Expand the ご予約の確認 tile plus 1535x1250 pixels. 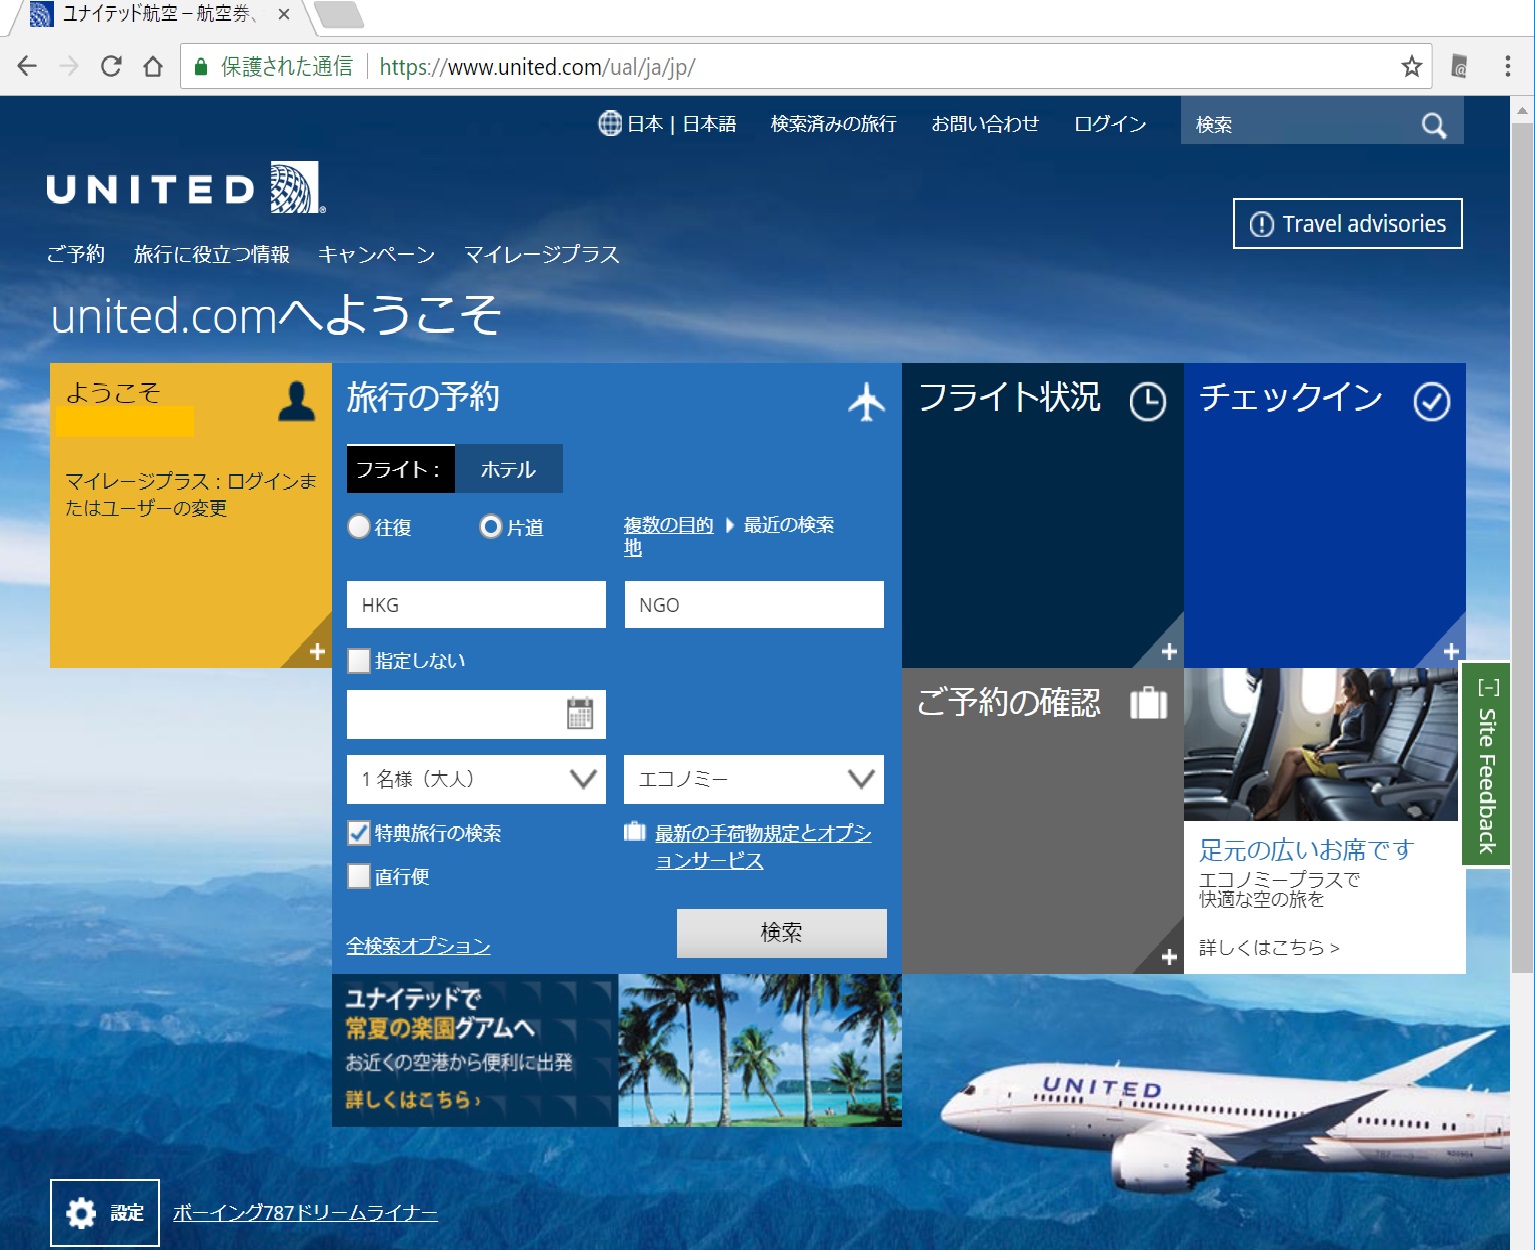1168,958
